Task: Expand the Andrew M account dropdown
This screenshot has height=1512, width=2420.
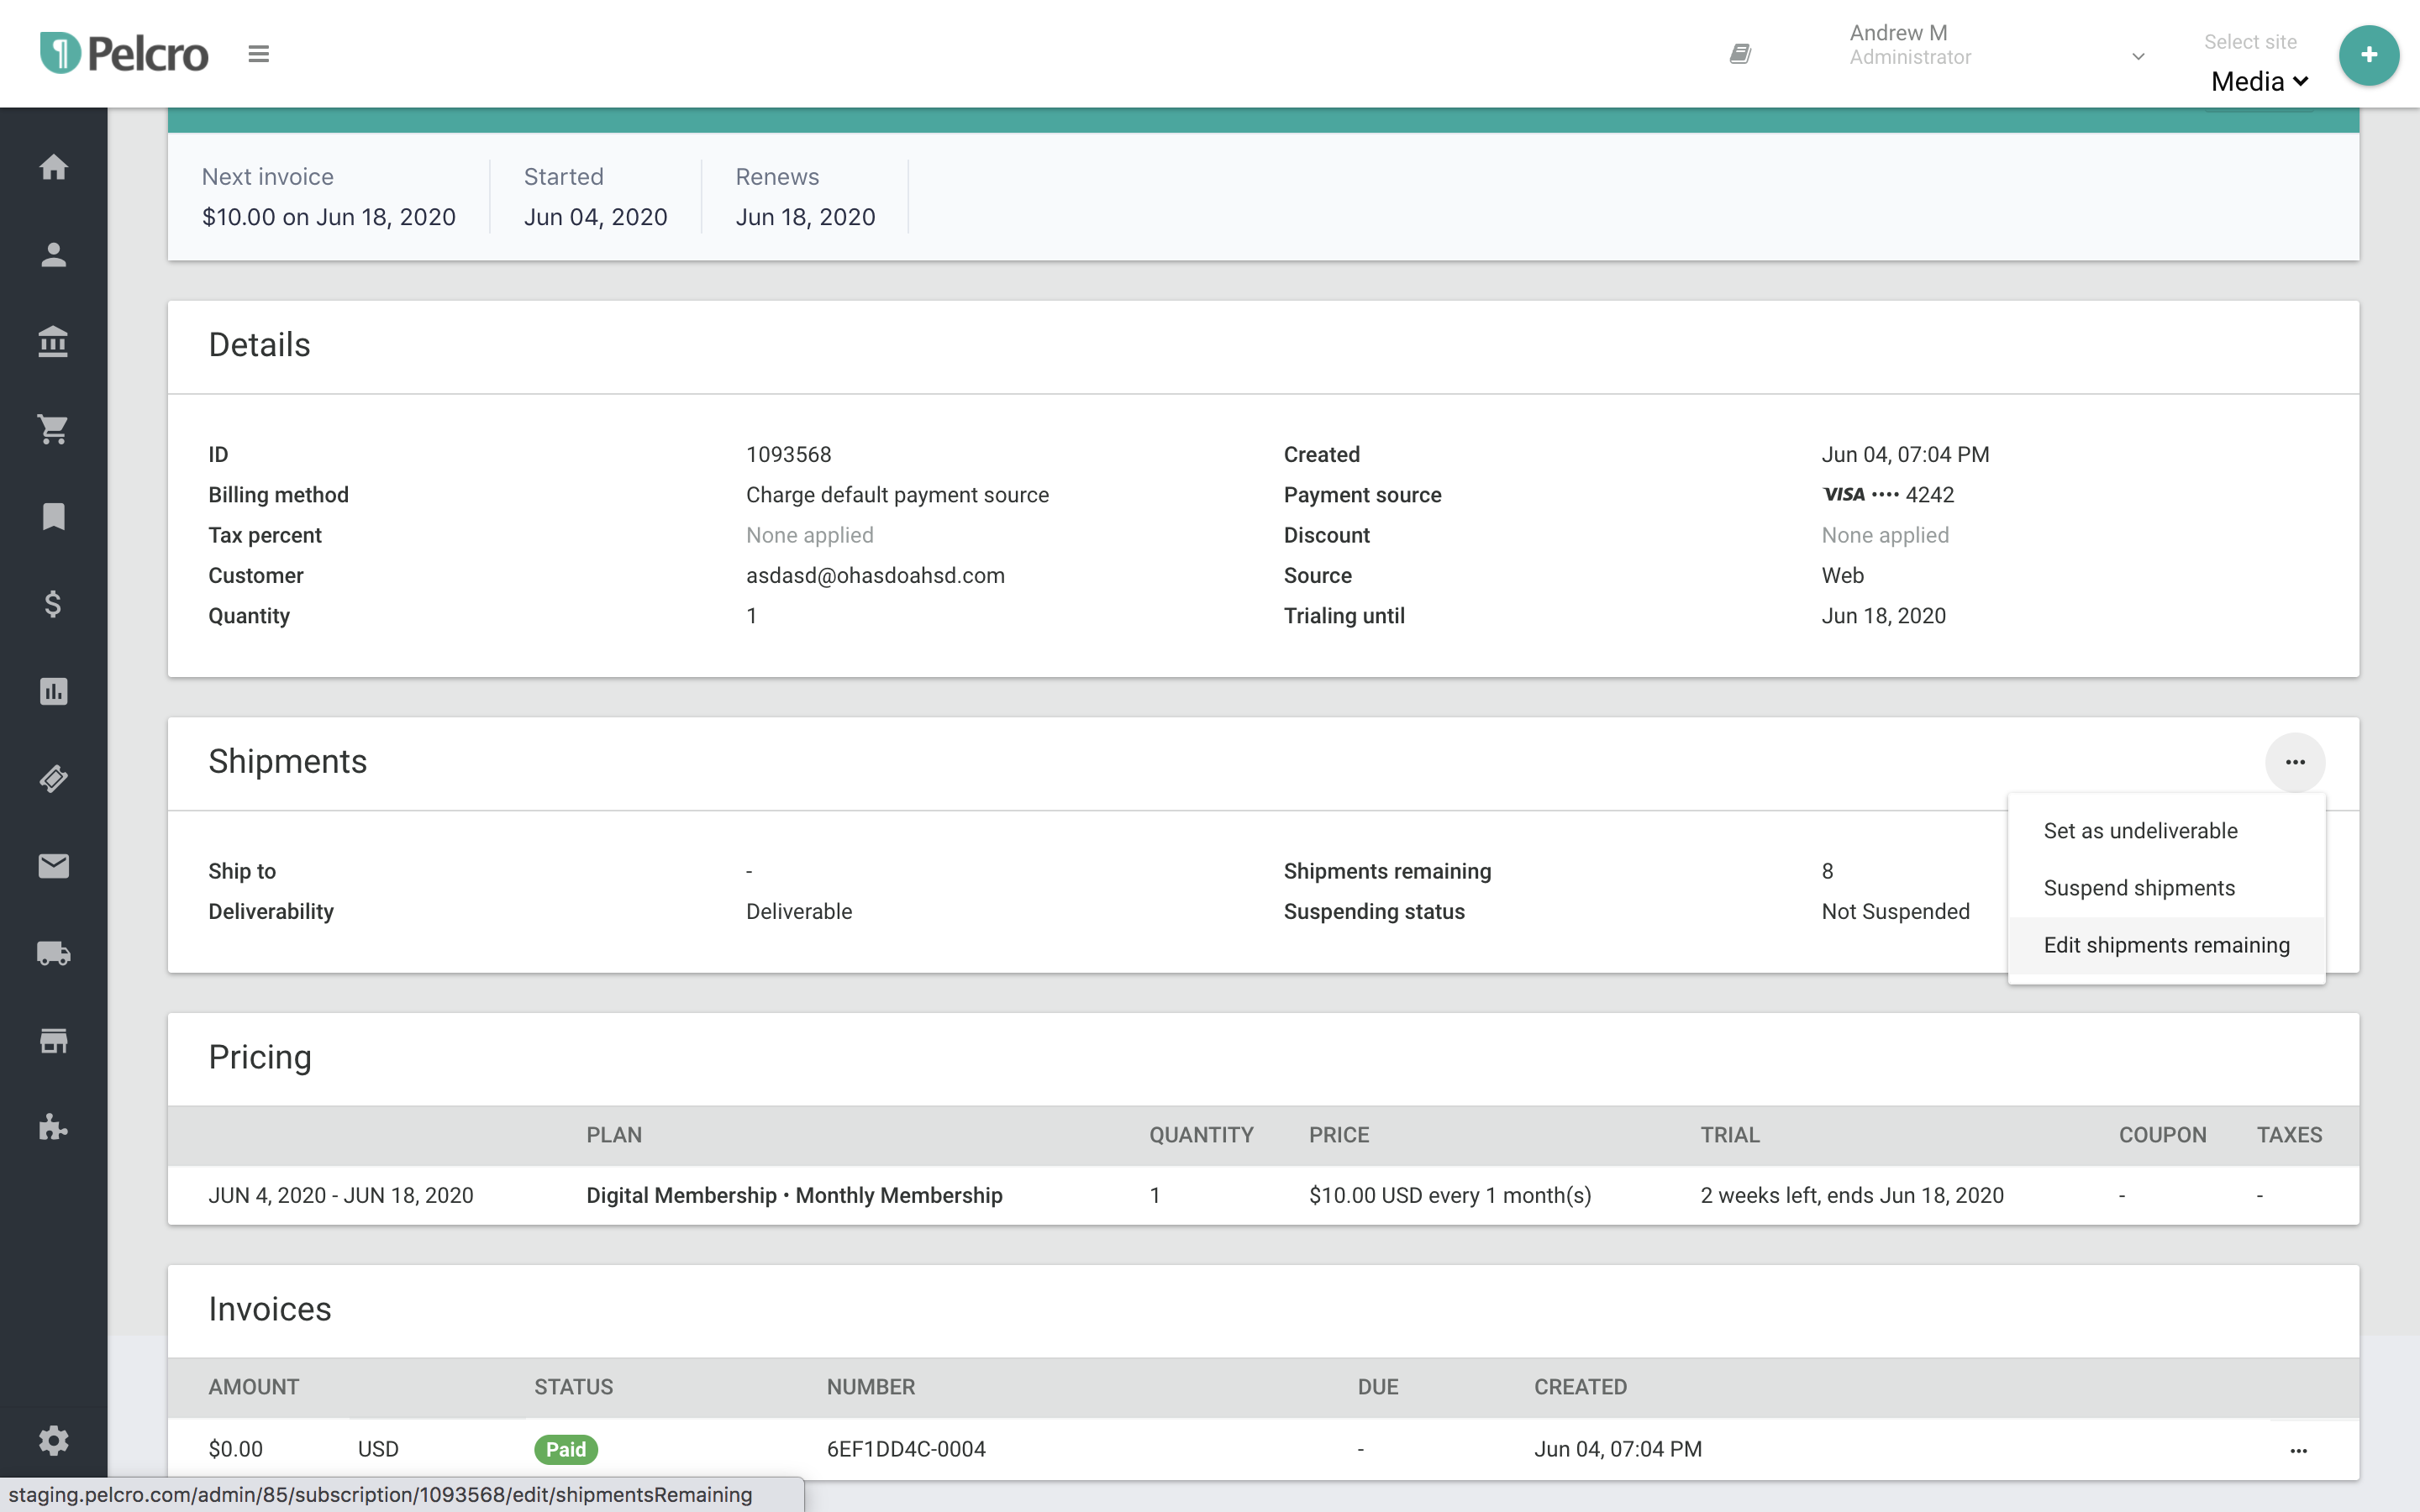Action: [x=2137, y=56]
